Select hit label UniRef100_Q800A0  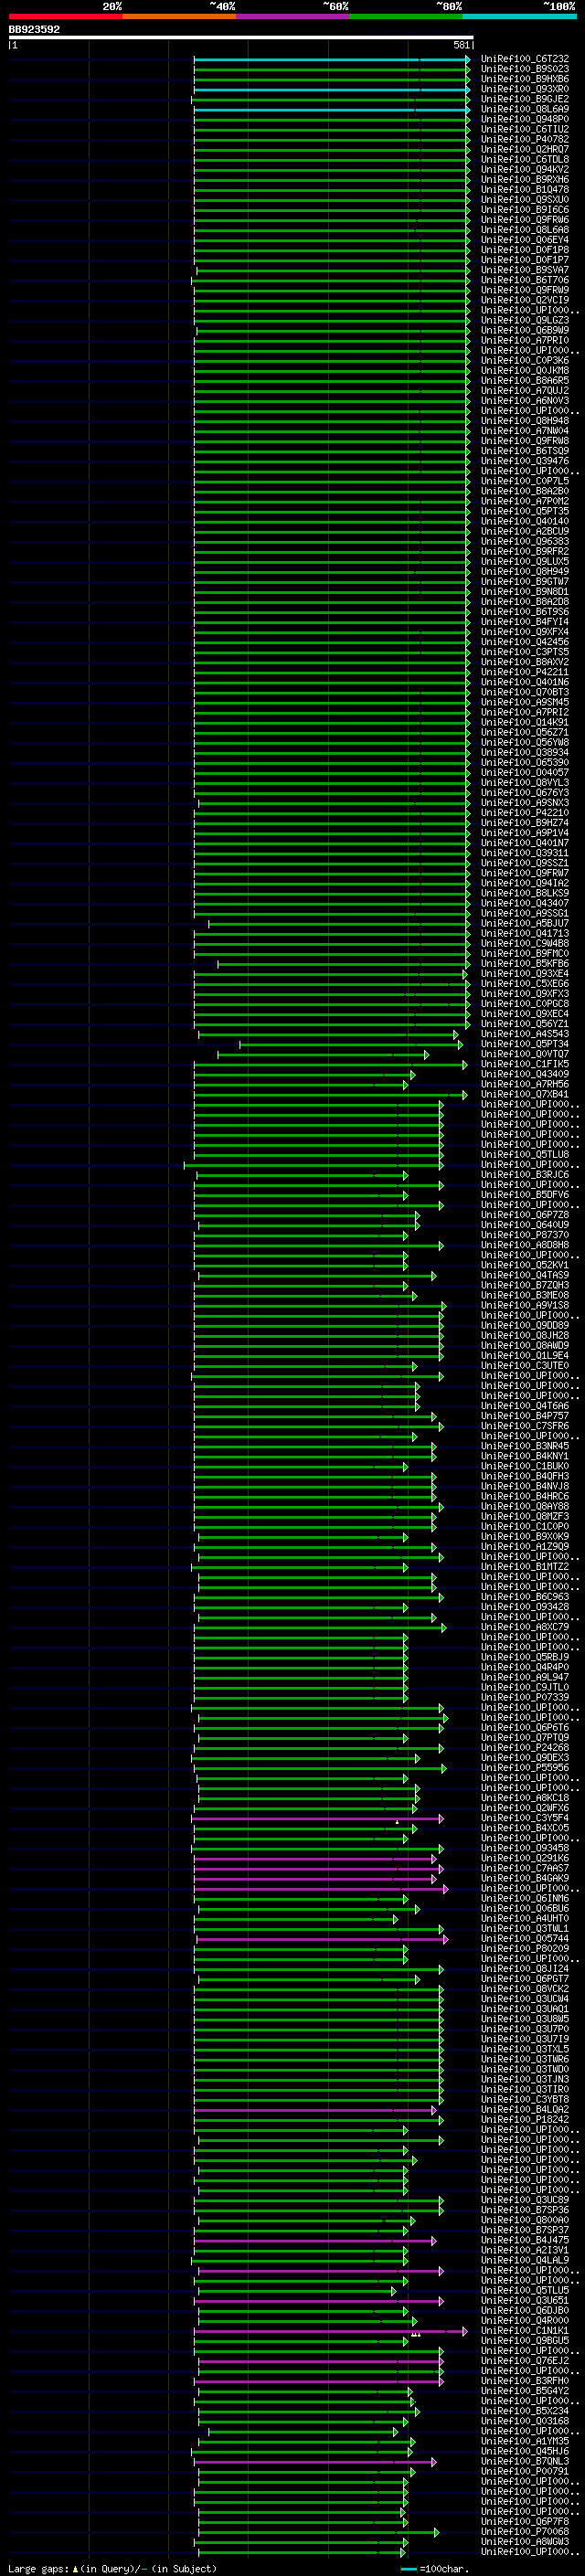[x=525, y=2220]
